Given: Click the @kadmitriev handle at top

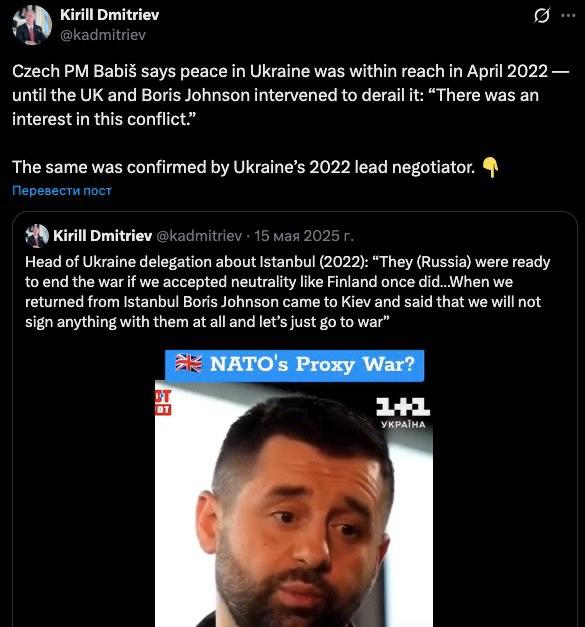Looking at the screenshot, I should pos(103,35).
